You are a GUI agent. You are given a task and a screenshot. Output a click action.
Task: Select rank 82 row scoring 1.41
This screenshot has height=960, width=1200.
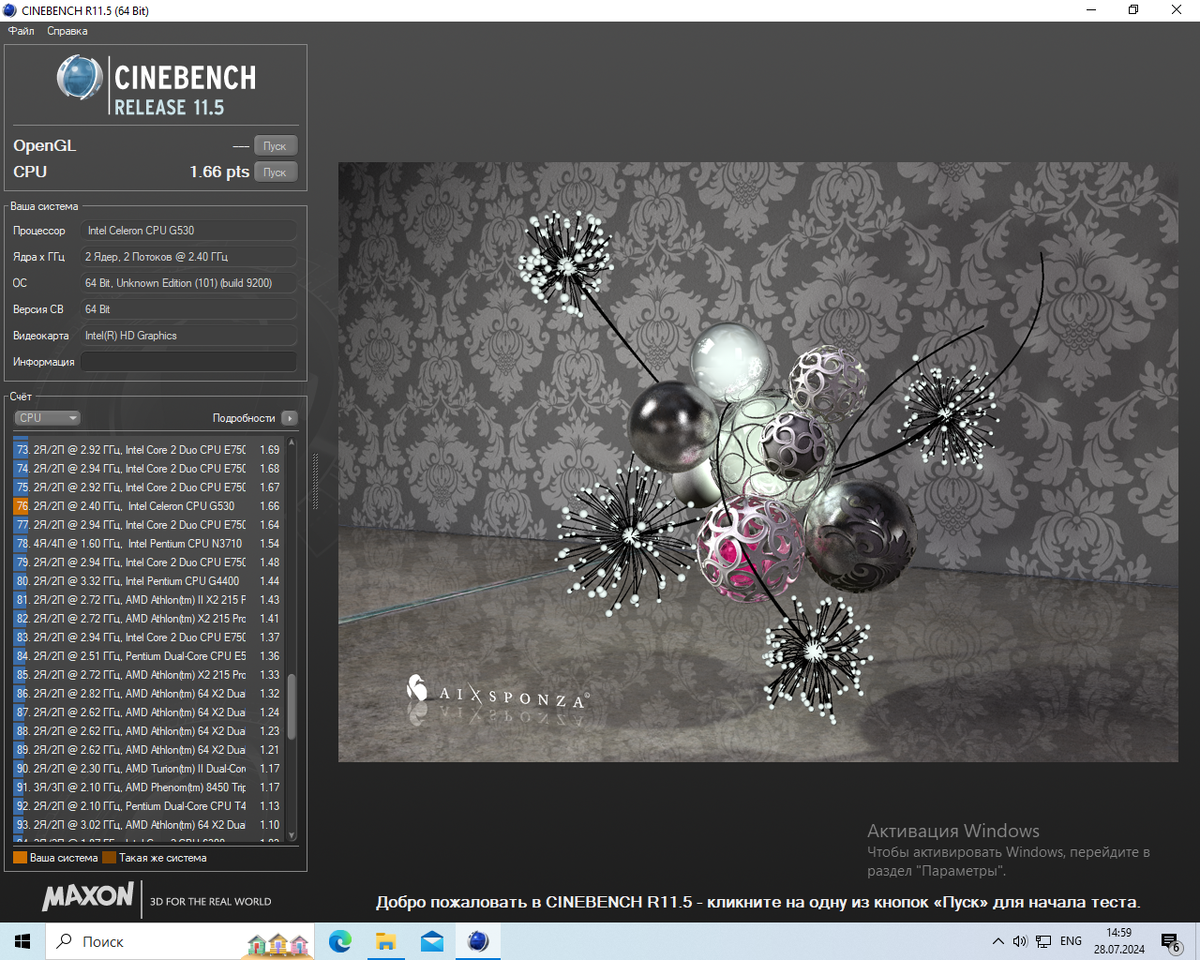coord(149,619)
